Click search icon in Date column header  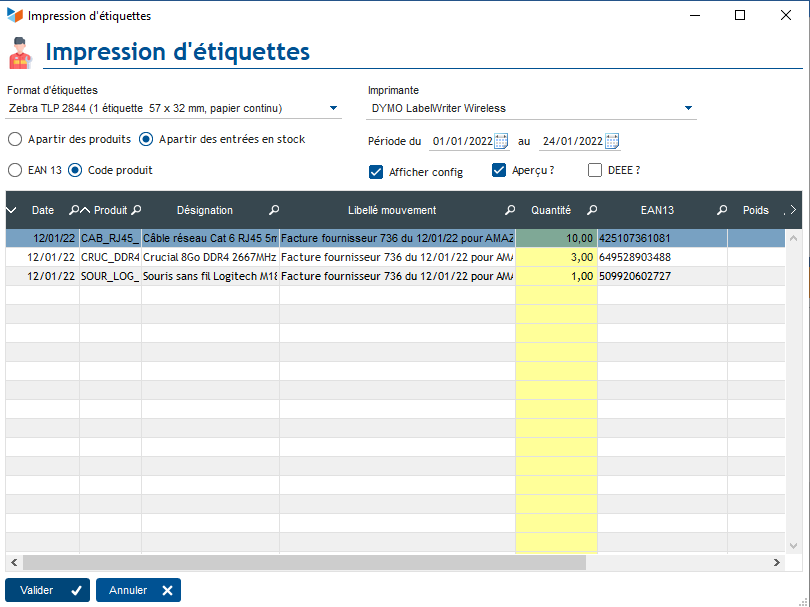73,211
